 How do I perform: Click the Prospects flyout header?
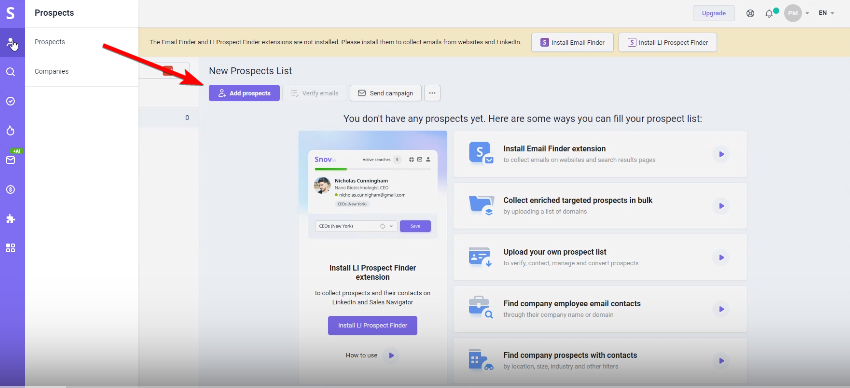point(54,13)
